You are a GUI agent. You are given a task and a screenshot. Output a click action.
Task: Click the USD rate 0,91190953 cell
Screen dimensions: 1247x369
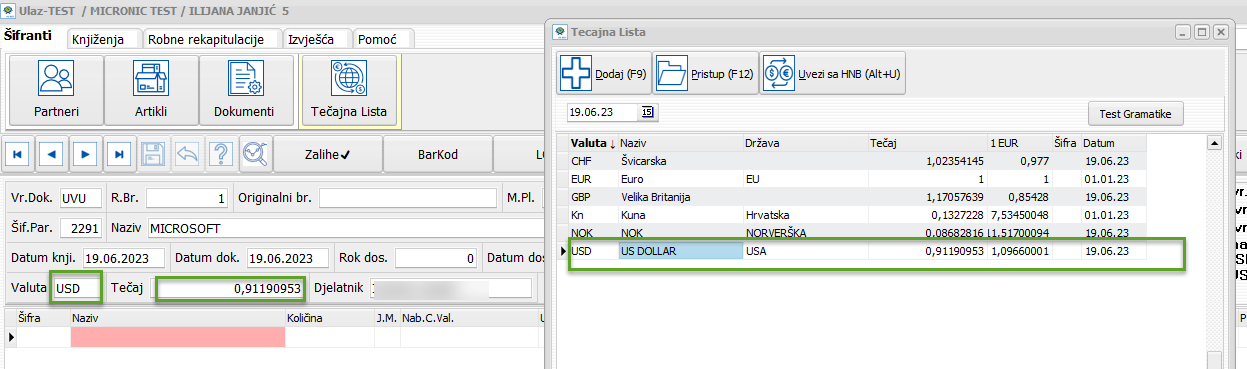928,251
